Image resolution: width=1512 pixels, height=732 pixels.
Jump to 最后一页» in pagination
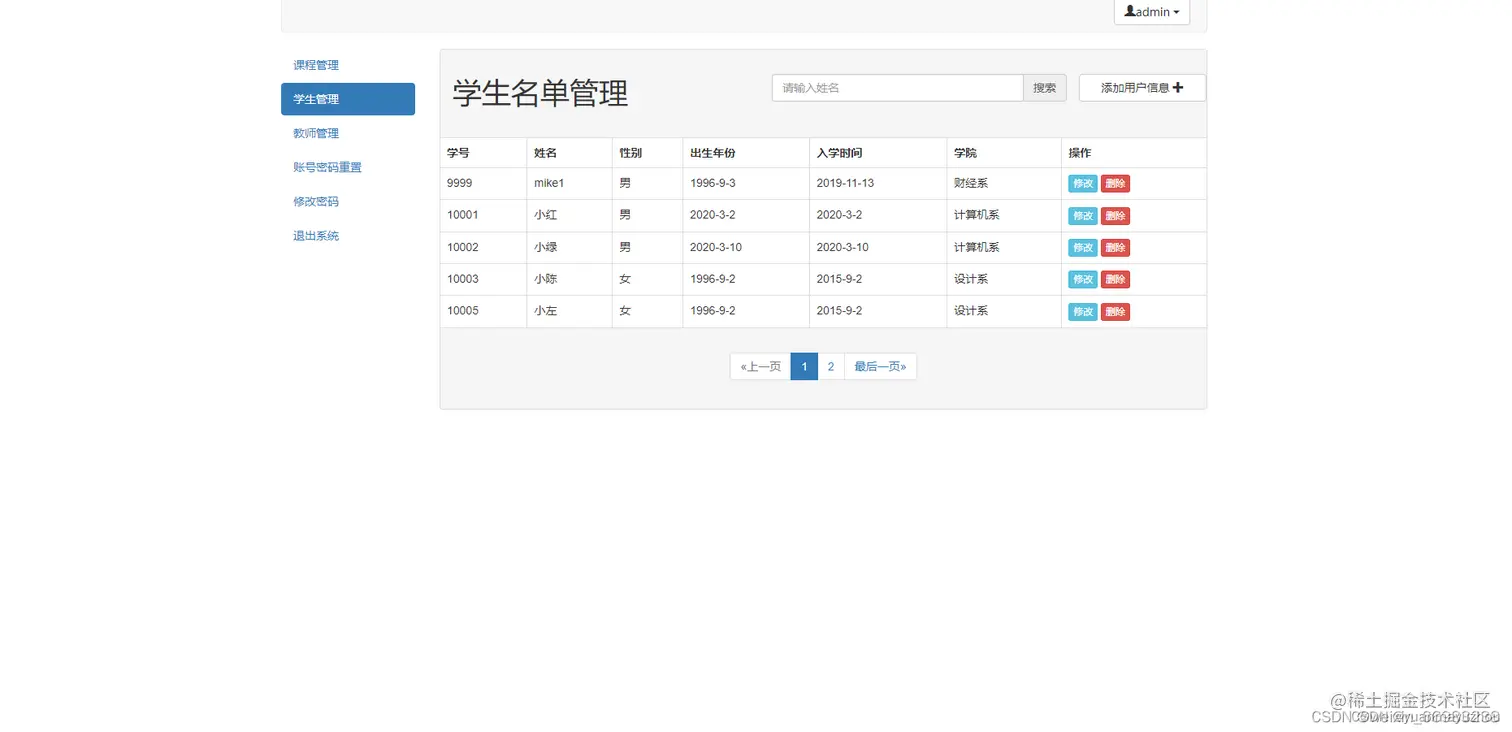click(880, 367)
